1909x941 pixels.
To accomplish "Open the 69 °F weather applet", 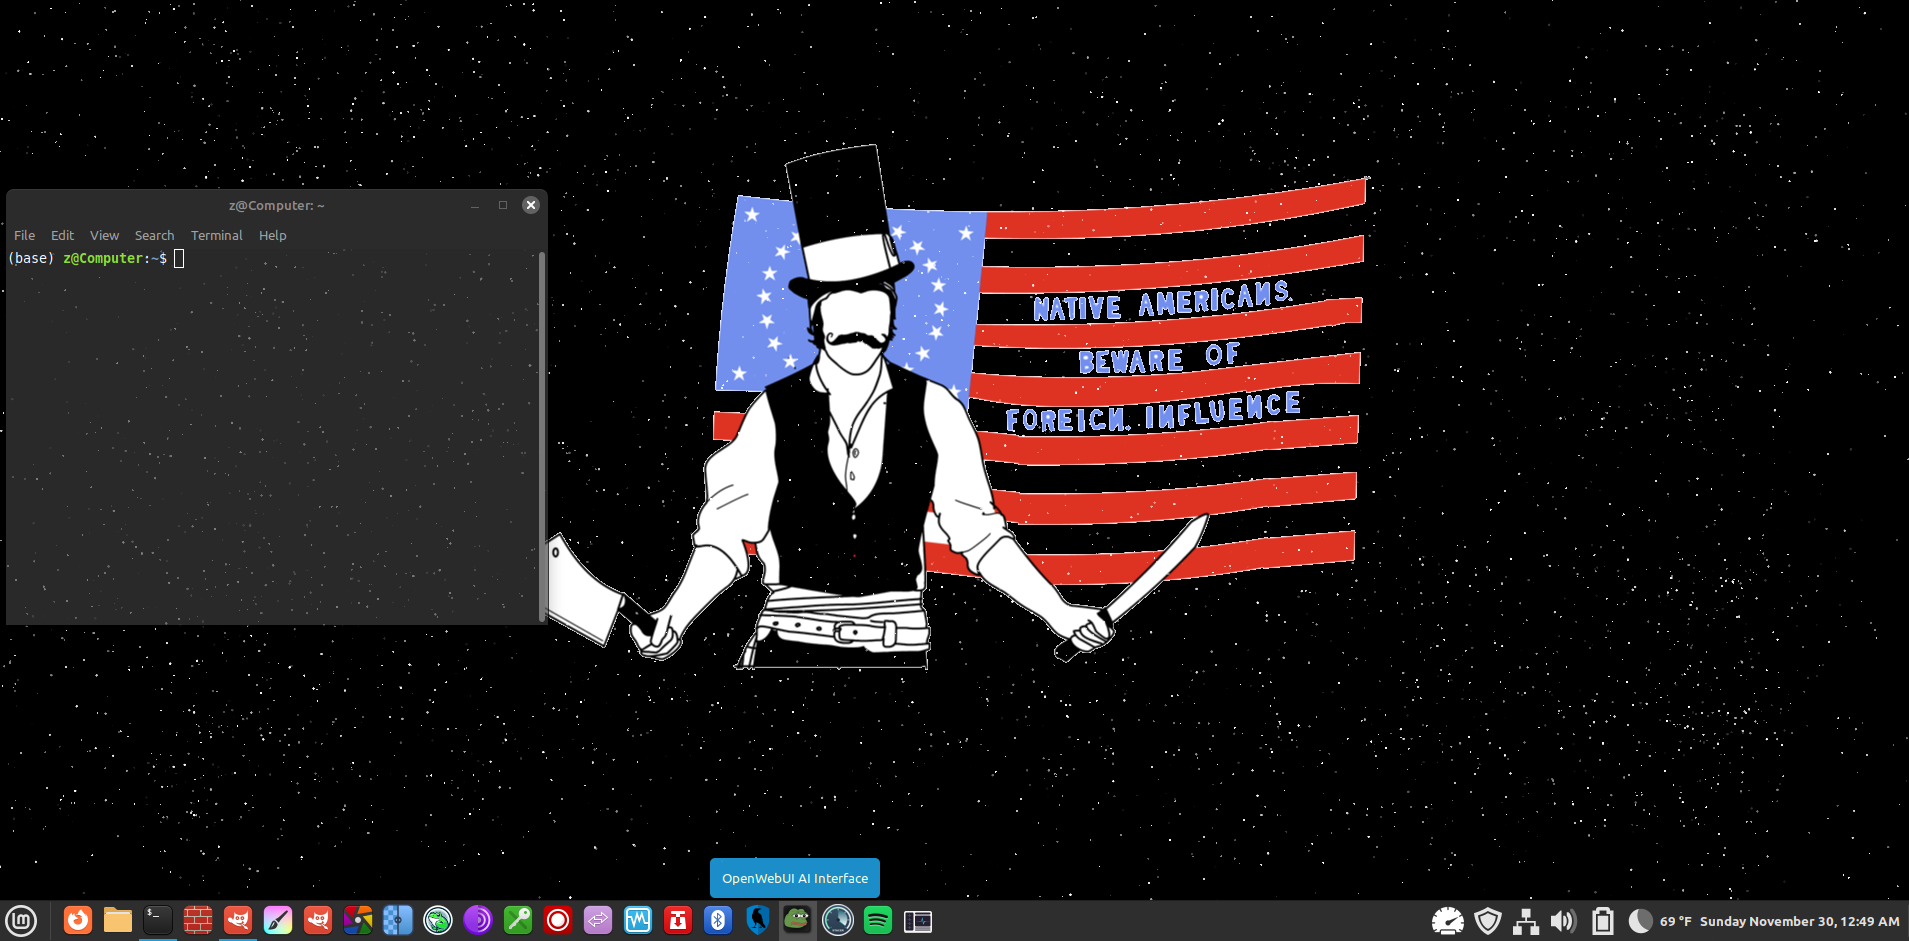I will [x=1660, y=921].
